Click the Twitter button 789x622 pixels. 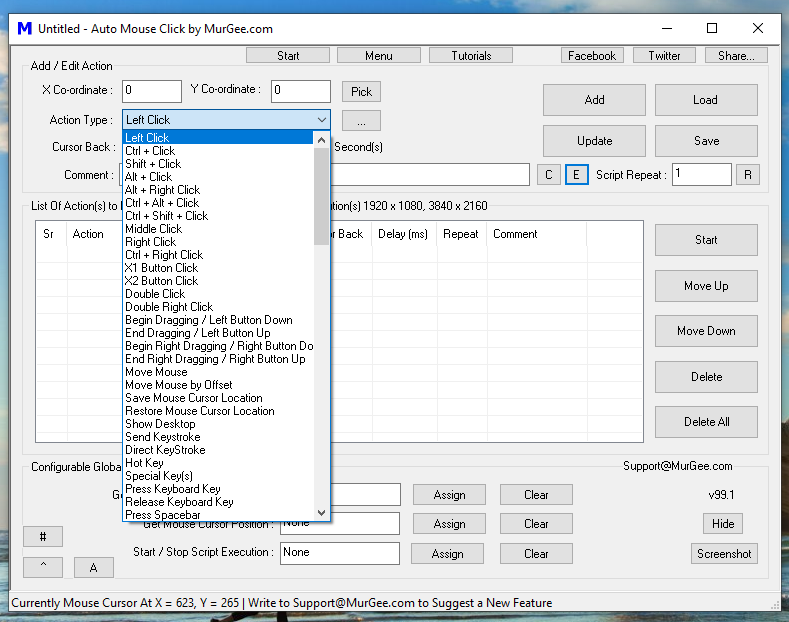(x=664, y=56)
